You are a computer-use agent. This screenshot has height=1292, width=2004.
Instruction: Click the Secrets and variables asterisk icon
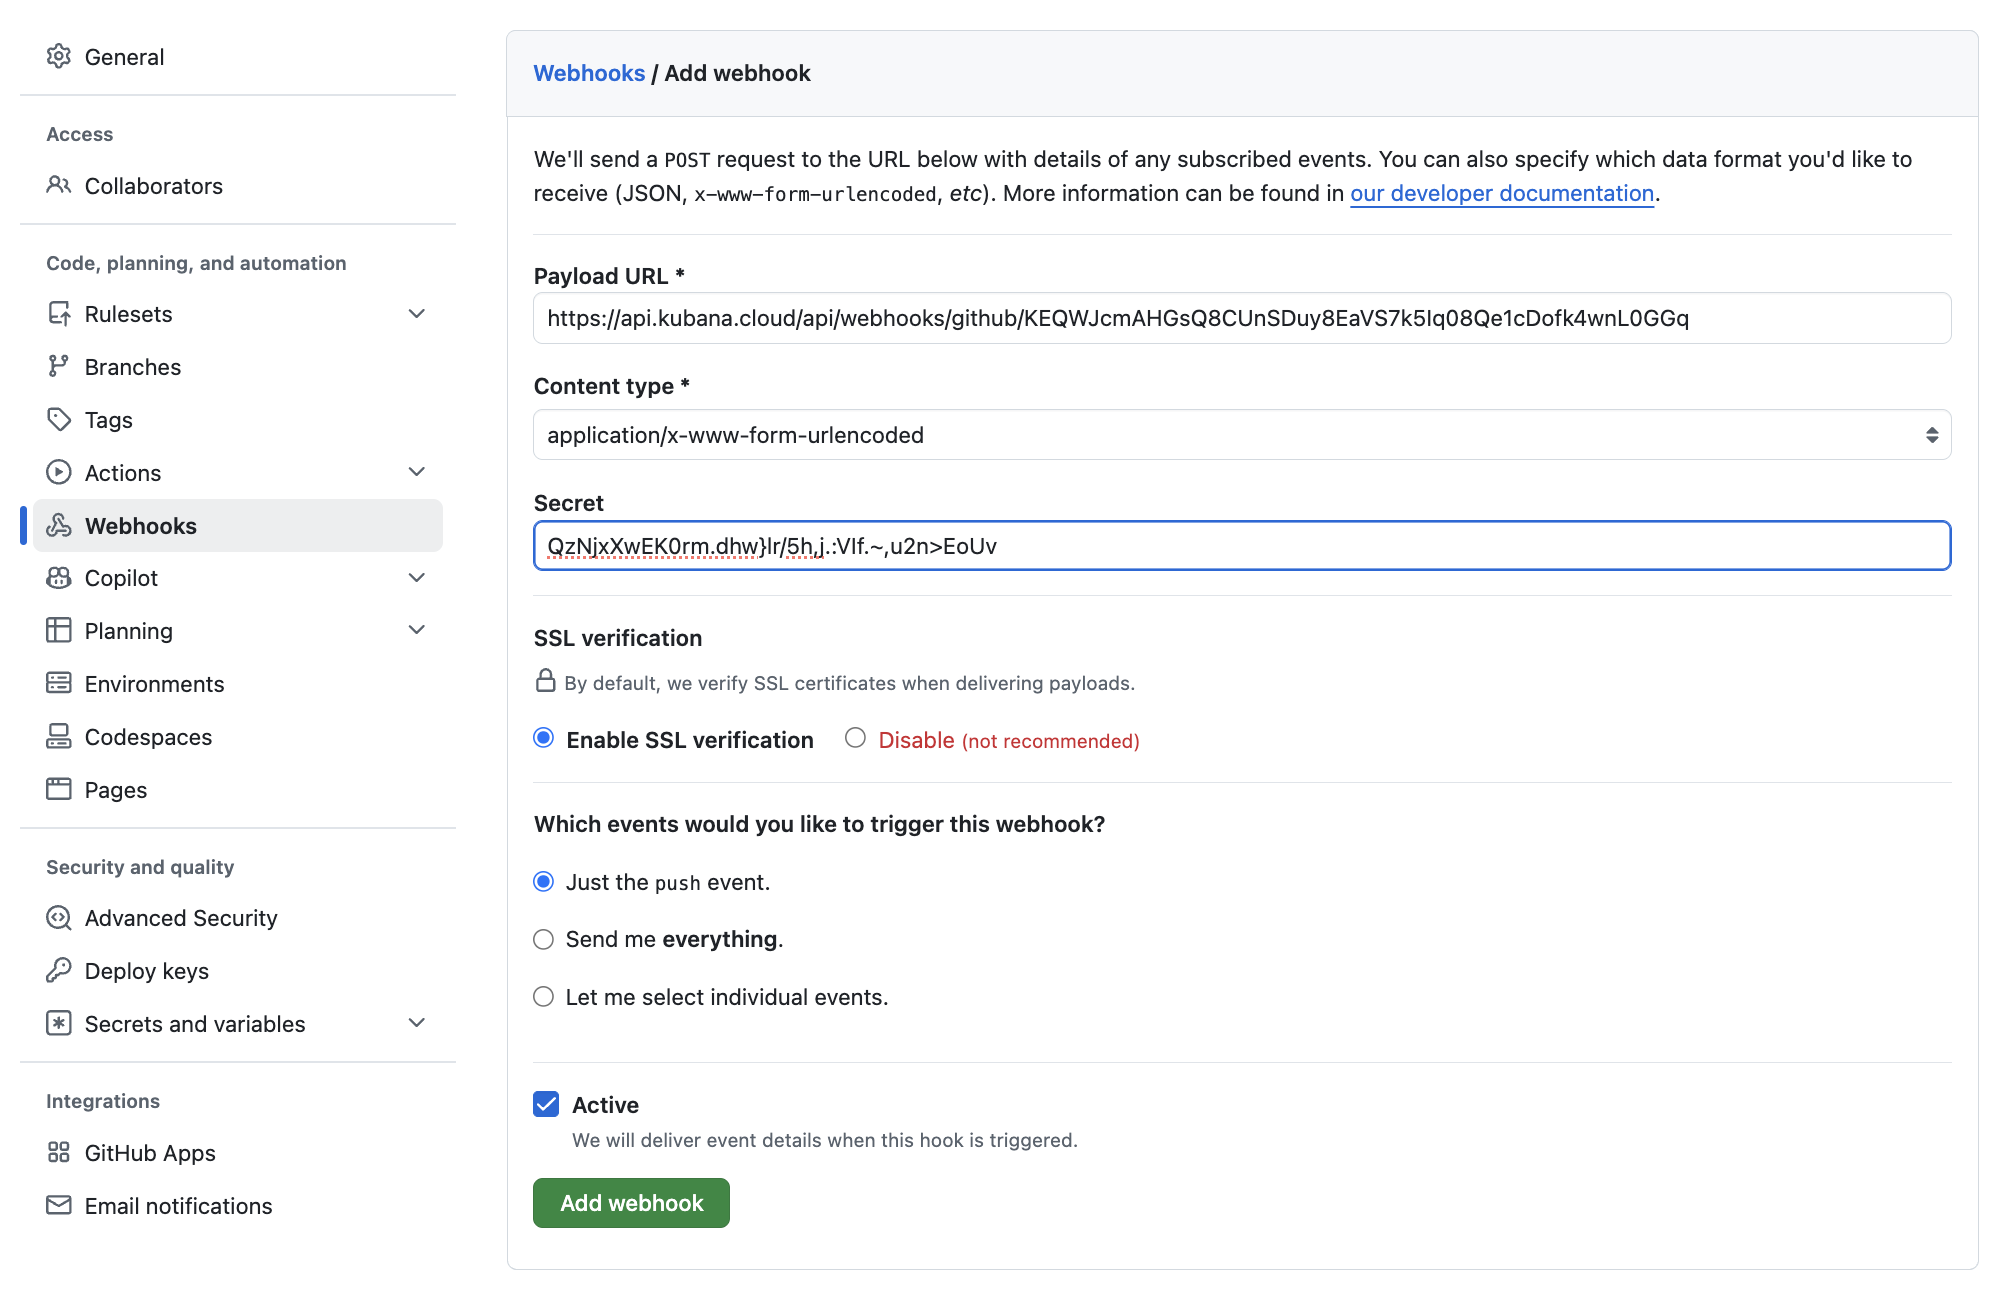tap(59, 1024)
